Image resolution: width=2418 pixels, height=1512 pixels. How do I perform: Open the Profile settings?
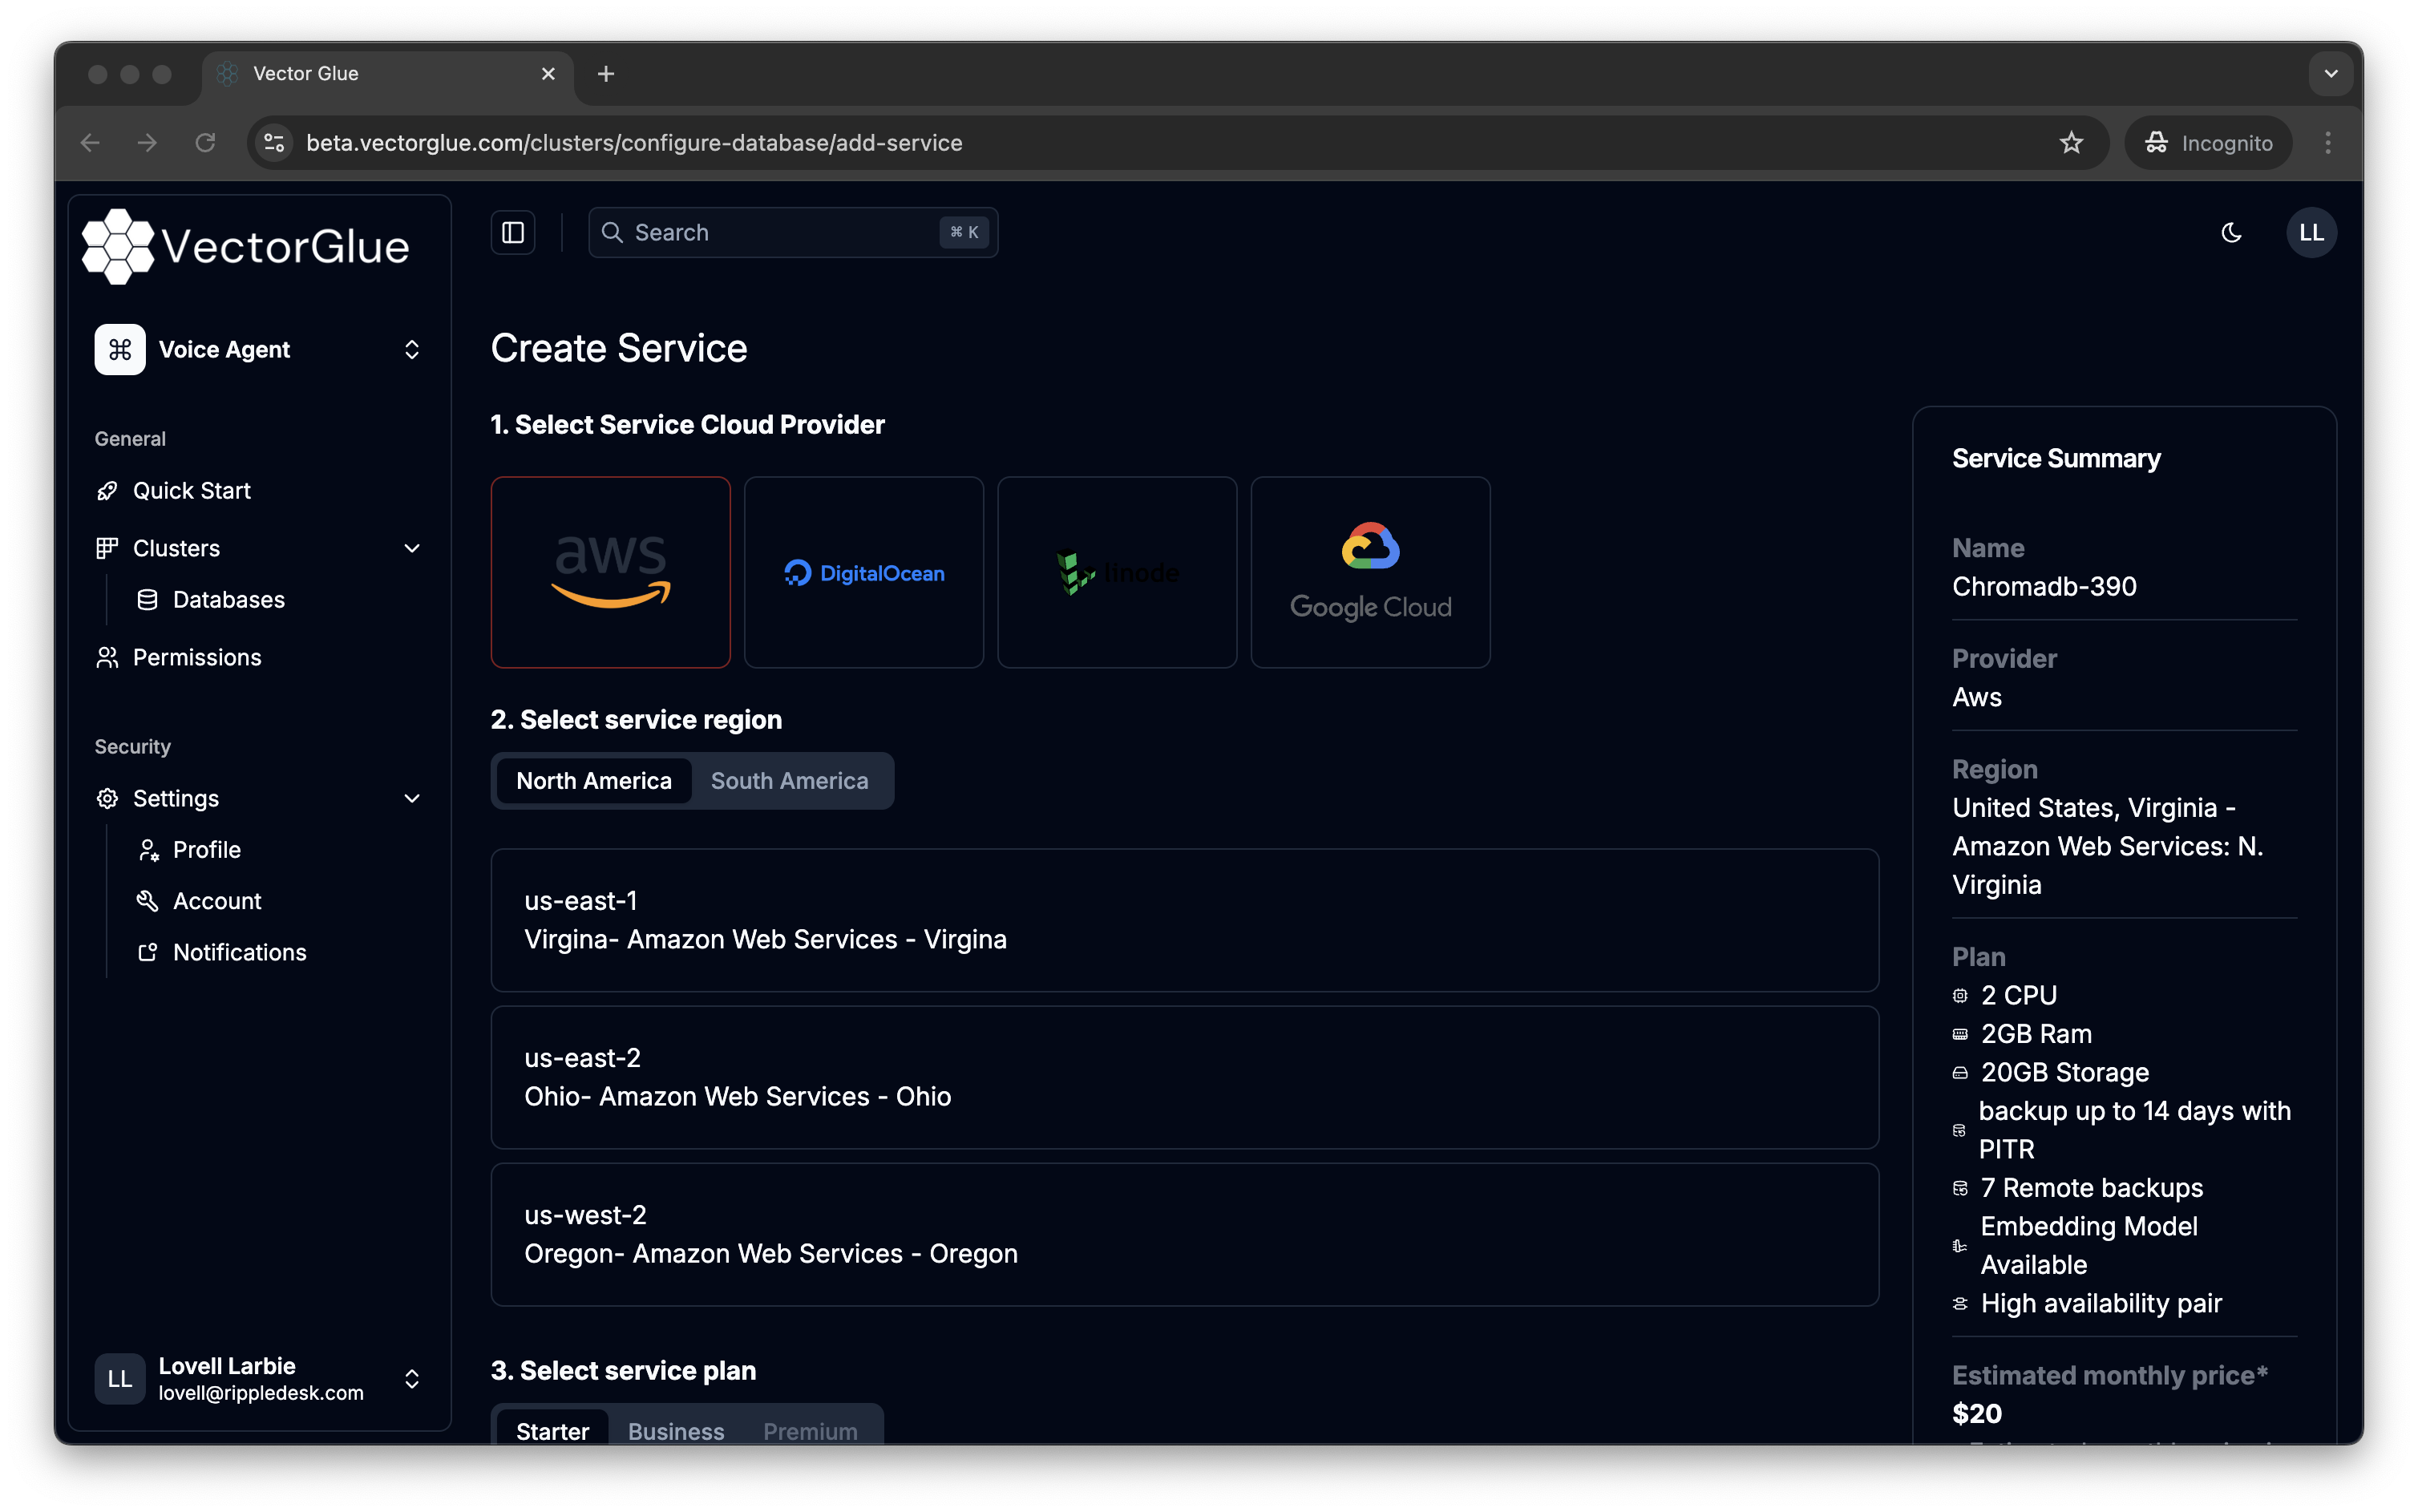pos(207,850)
